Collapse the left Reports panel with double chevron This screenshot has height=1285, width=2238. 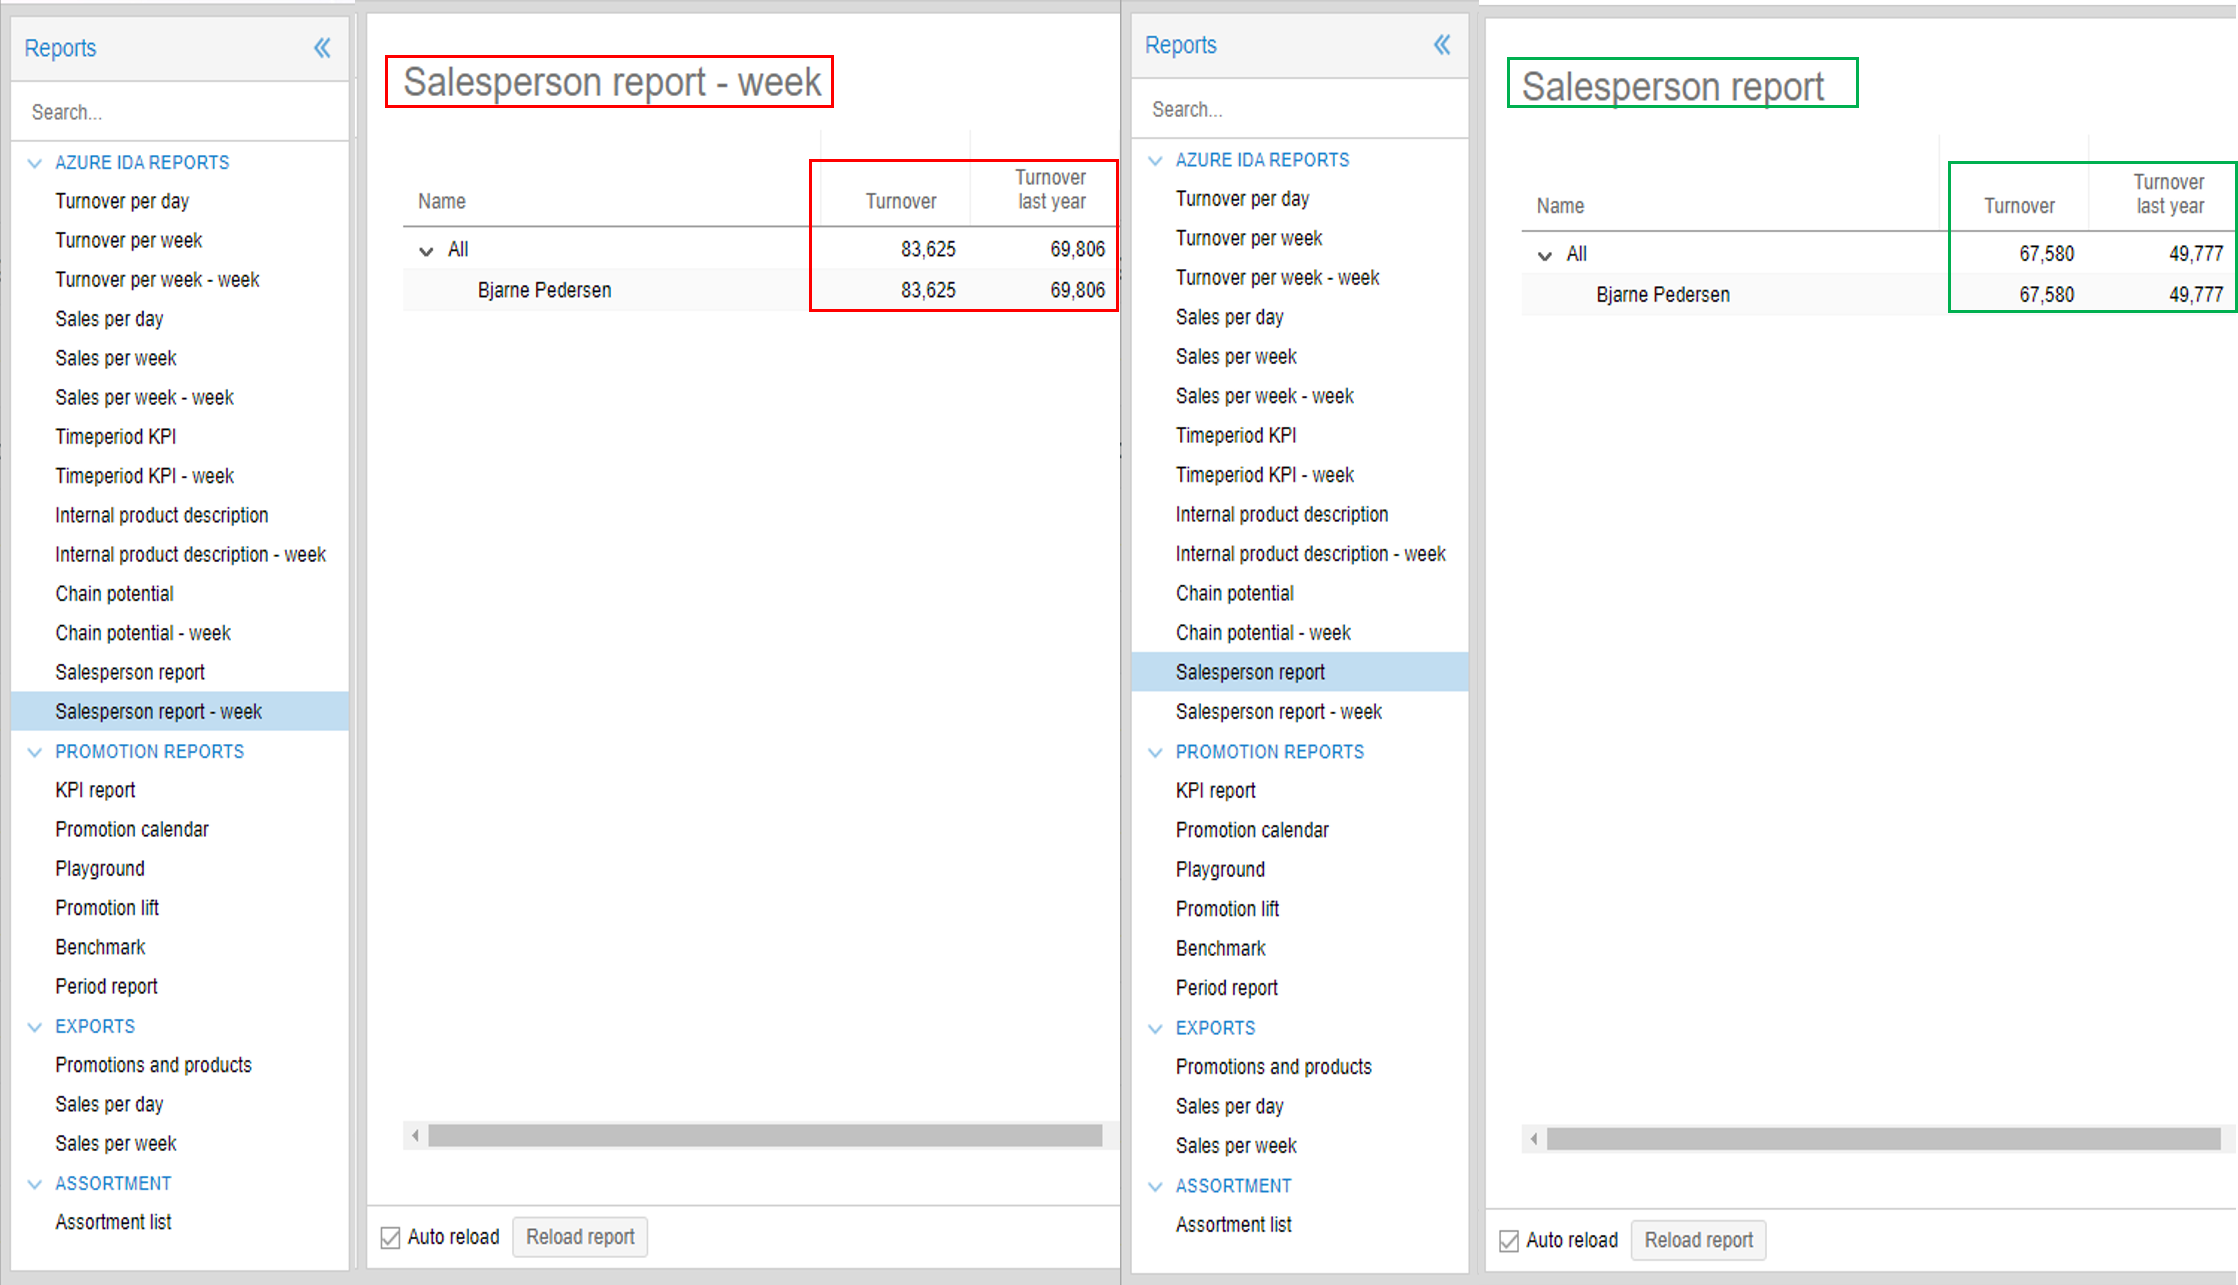(x=322, y=48)
